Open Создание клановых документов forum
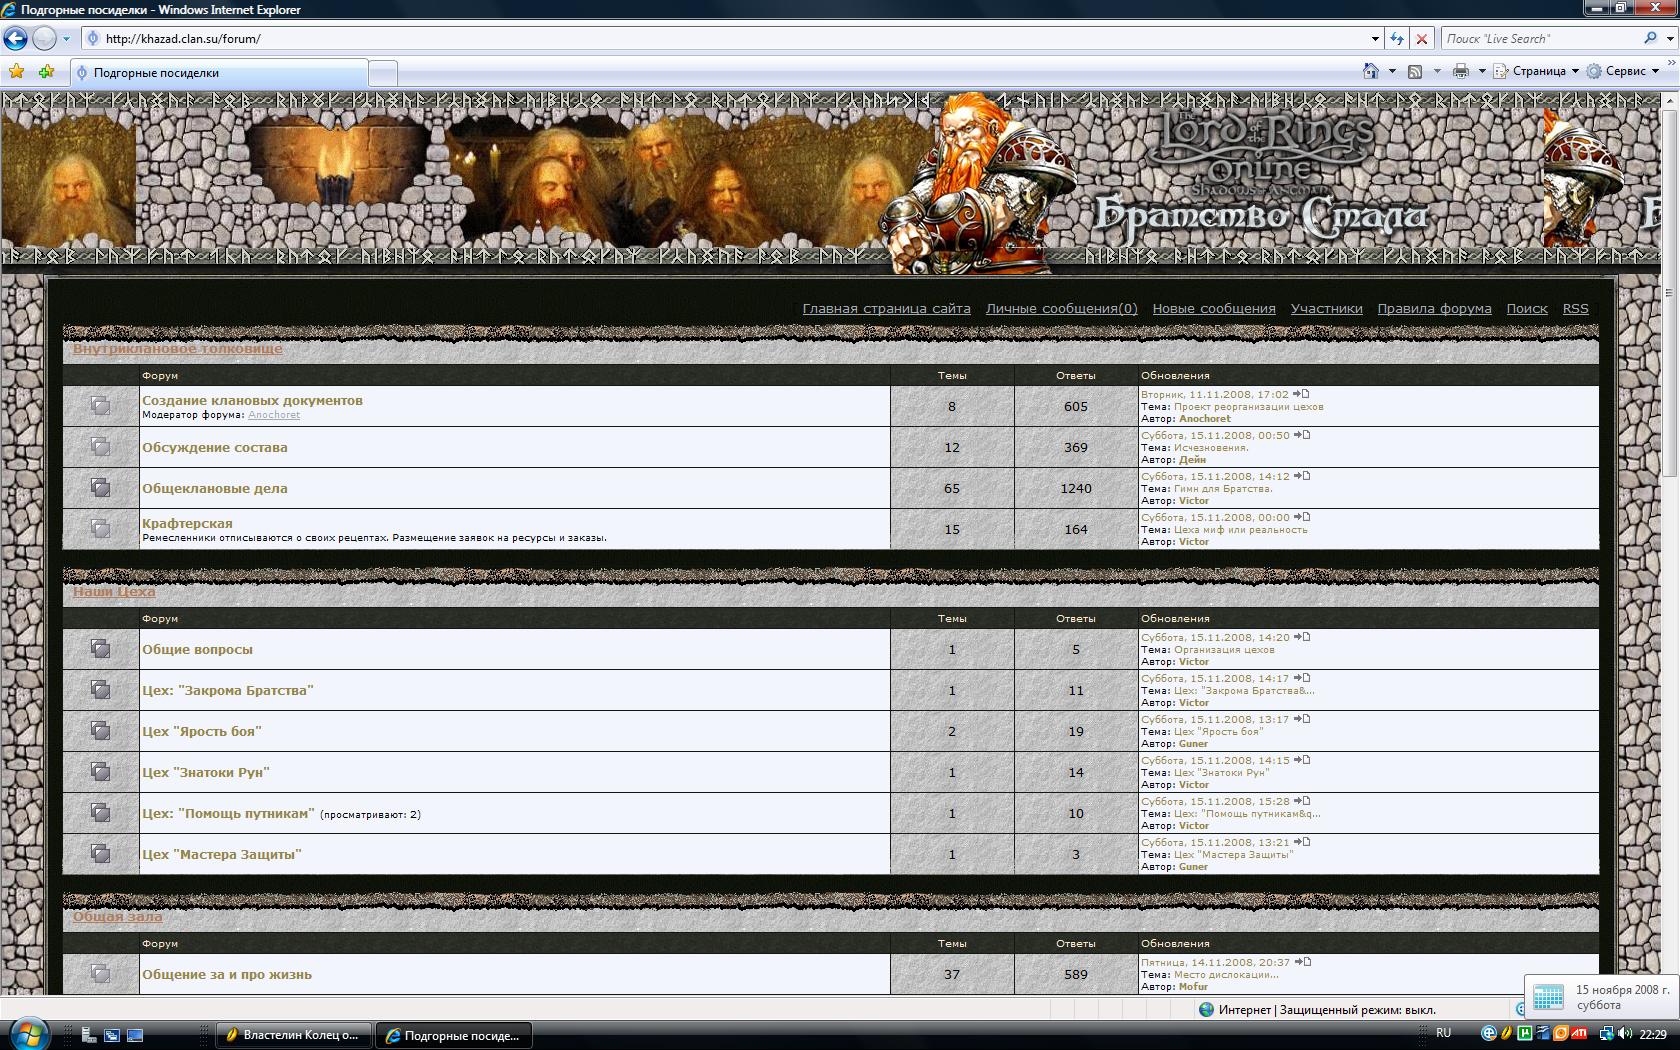 click(x=252, y=400)
